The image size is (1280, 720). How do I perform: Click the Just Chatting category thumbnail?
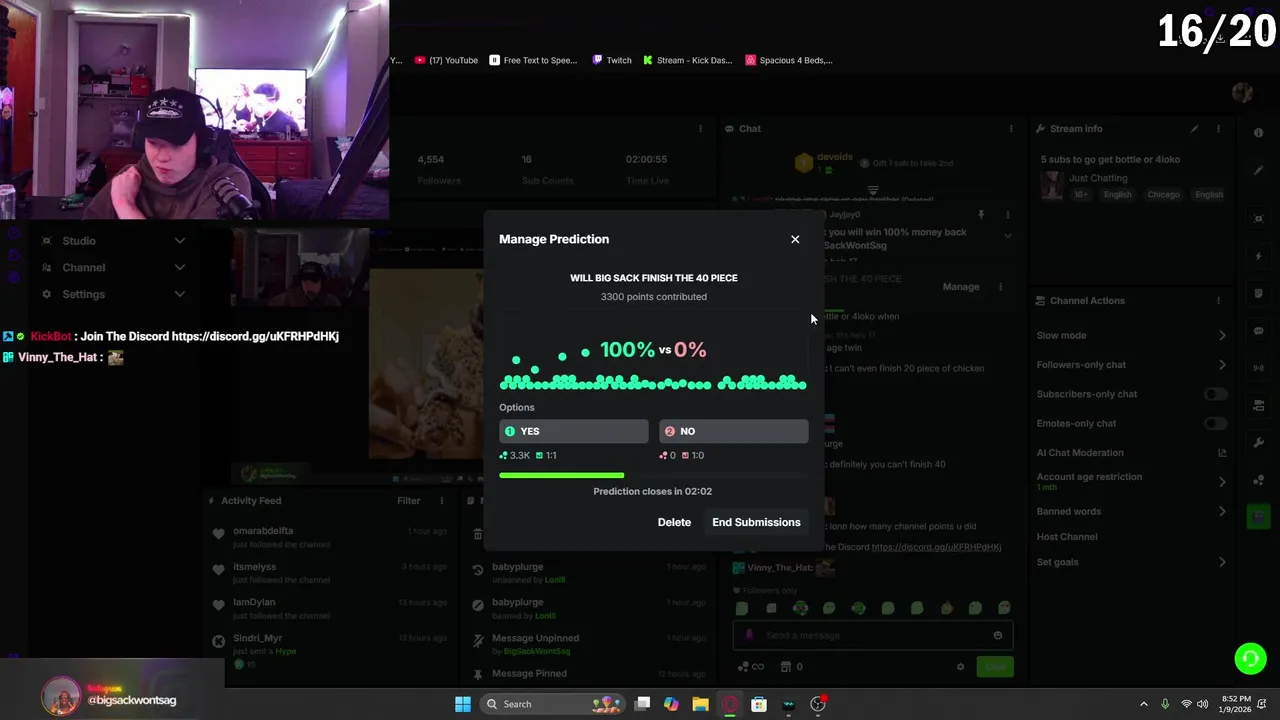(x=1051, y=186)
